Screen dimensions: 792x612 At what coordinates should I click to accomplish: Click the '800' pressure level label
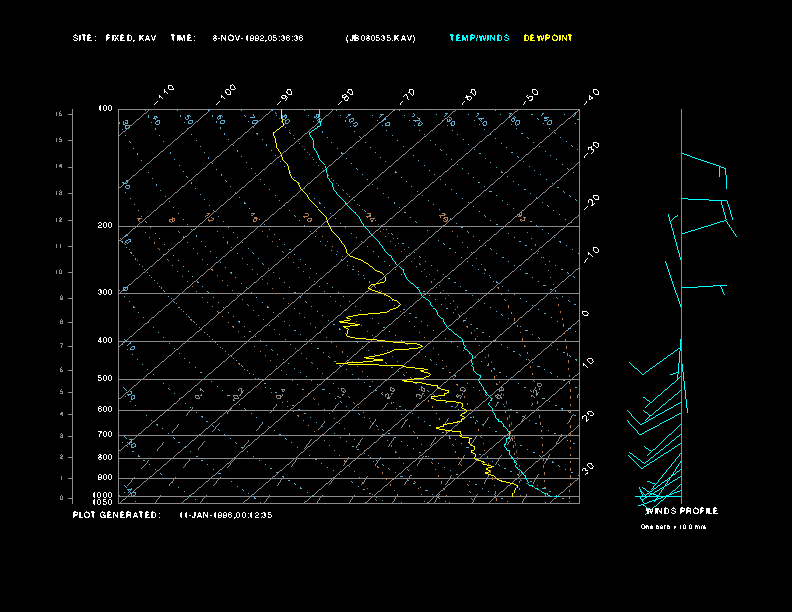click(x=105, y=457)
